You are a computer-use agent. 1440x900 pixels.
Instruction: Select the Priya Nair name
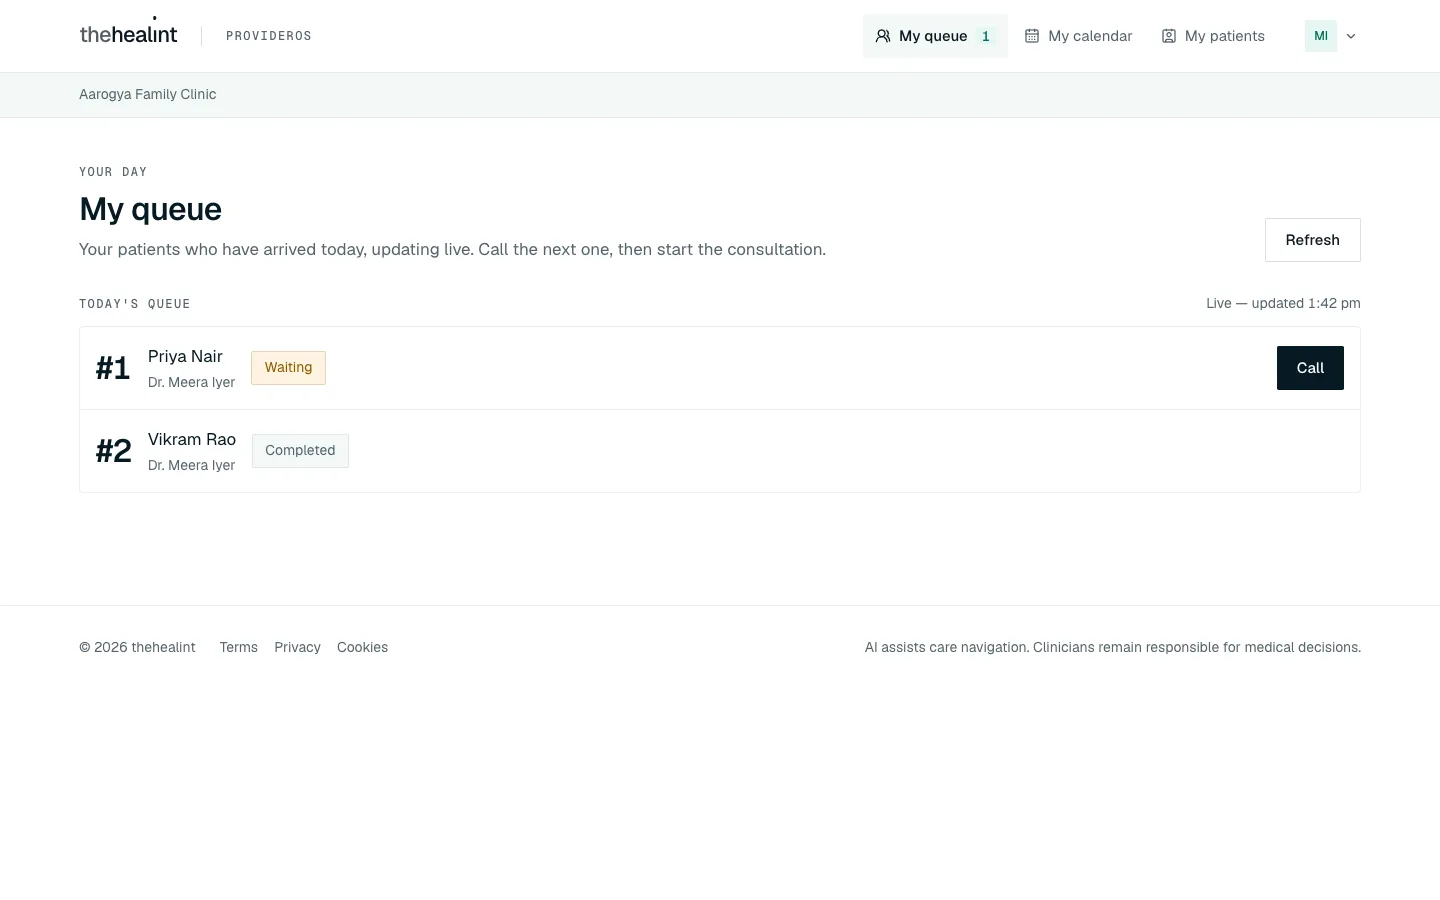point(185,356)
